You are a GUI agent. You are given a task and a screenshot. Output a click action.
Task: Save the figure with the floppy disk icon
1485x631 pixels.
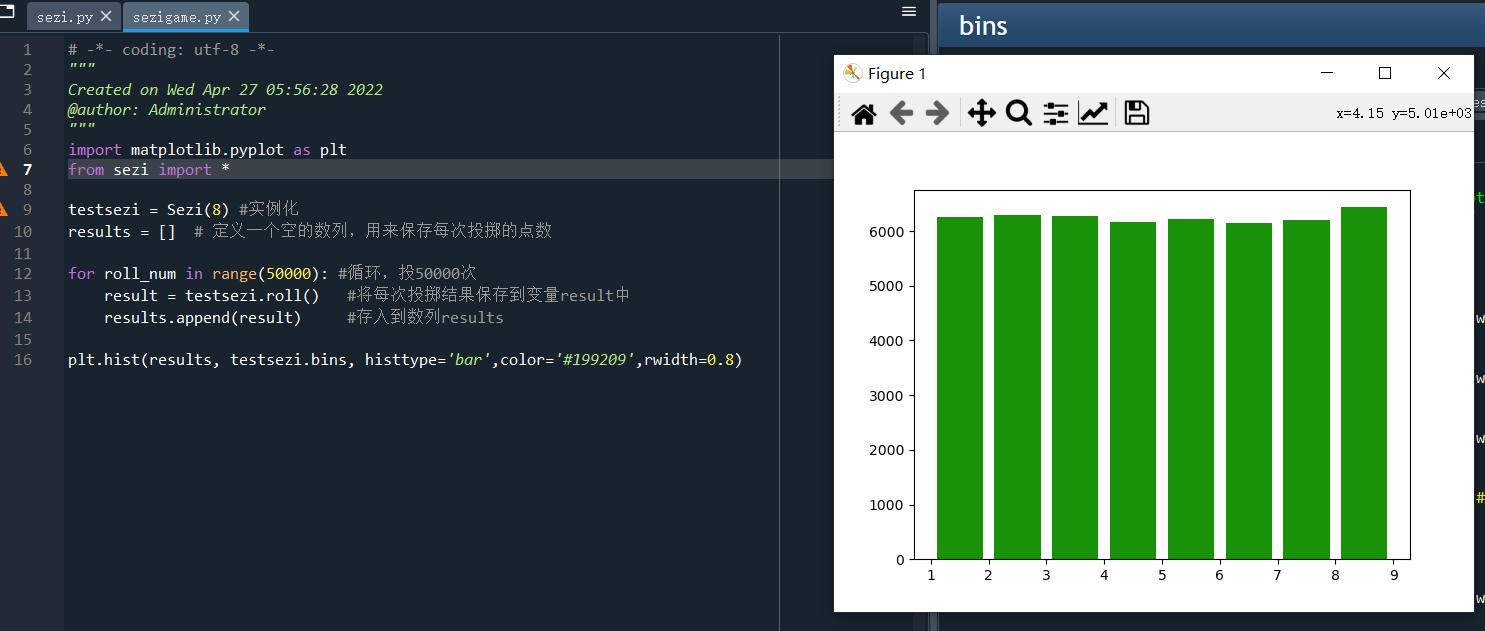pyautogui.click(x=1136, y=114)
